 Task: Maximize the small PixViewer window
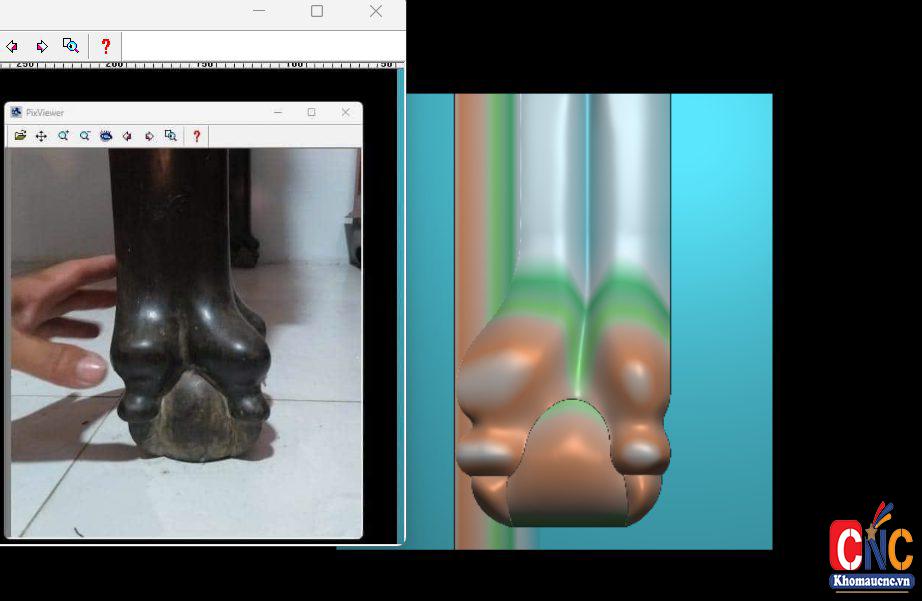(311, 113)
